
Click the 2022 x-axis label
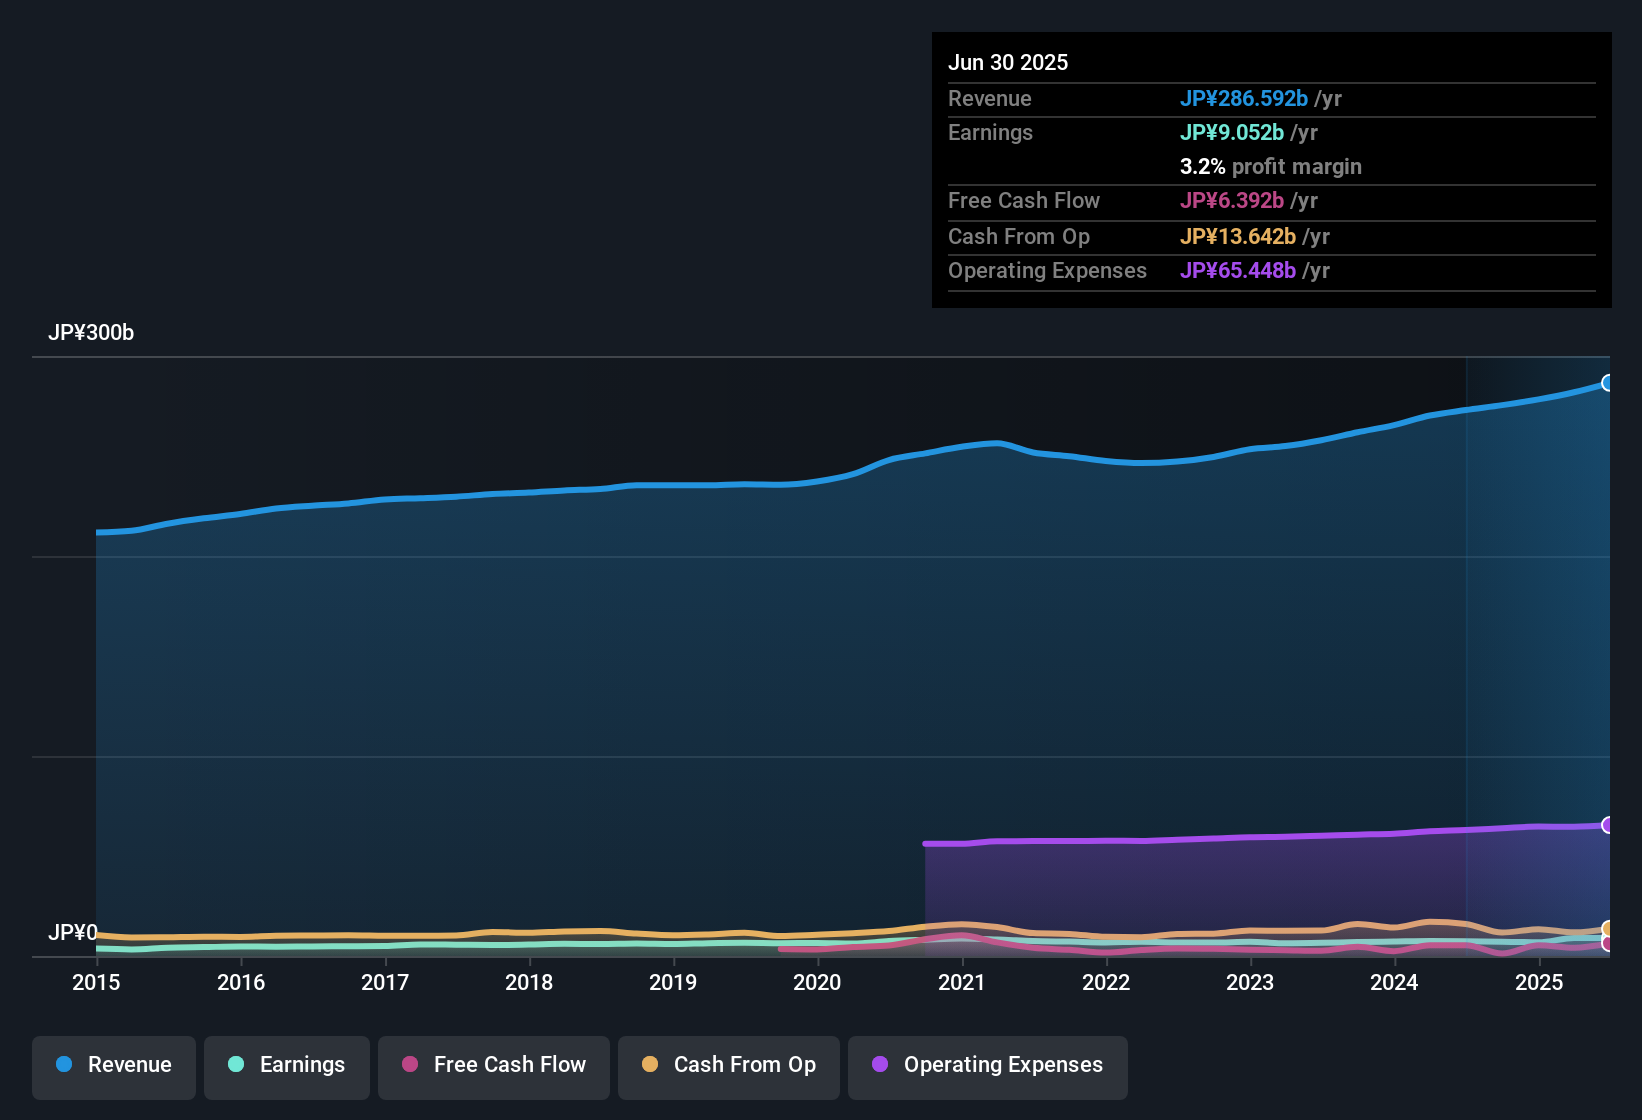(1106, 983)
